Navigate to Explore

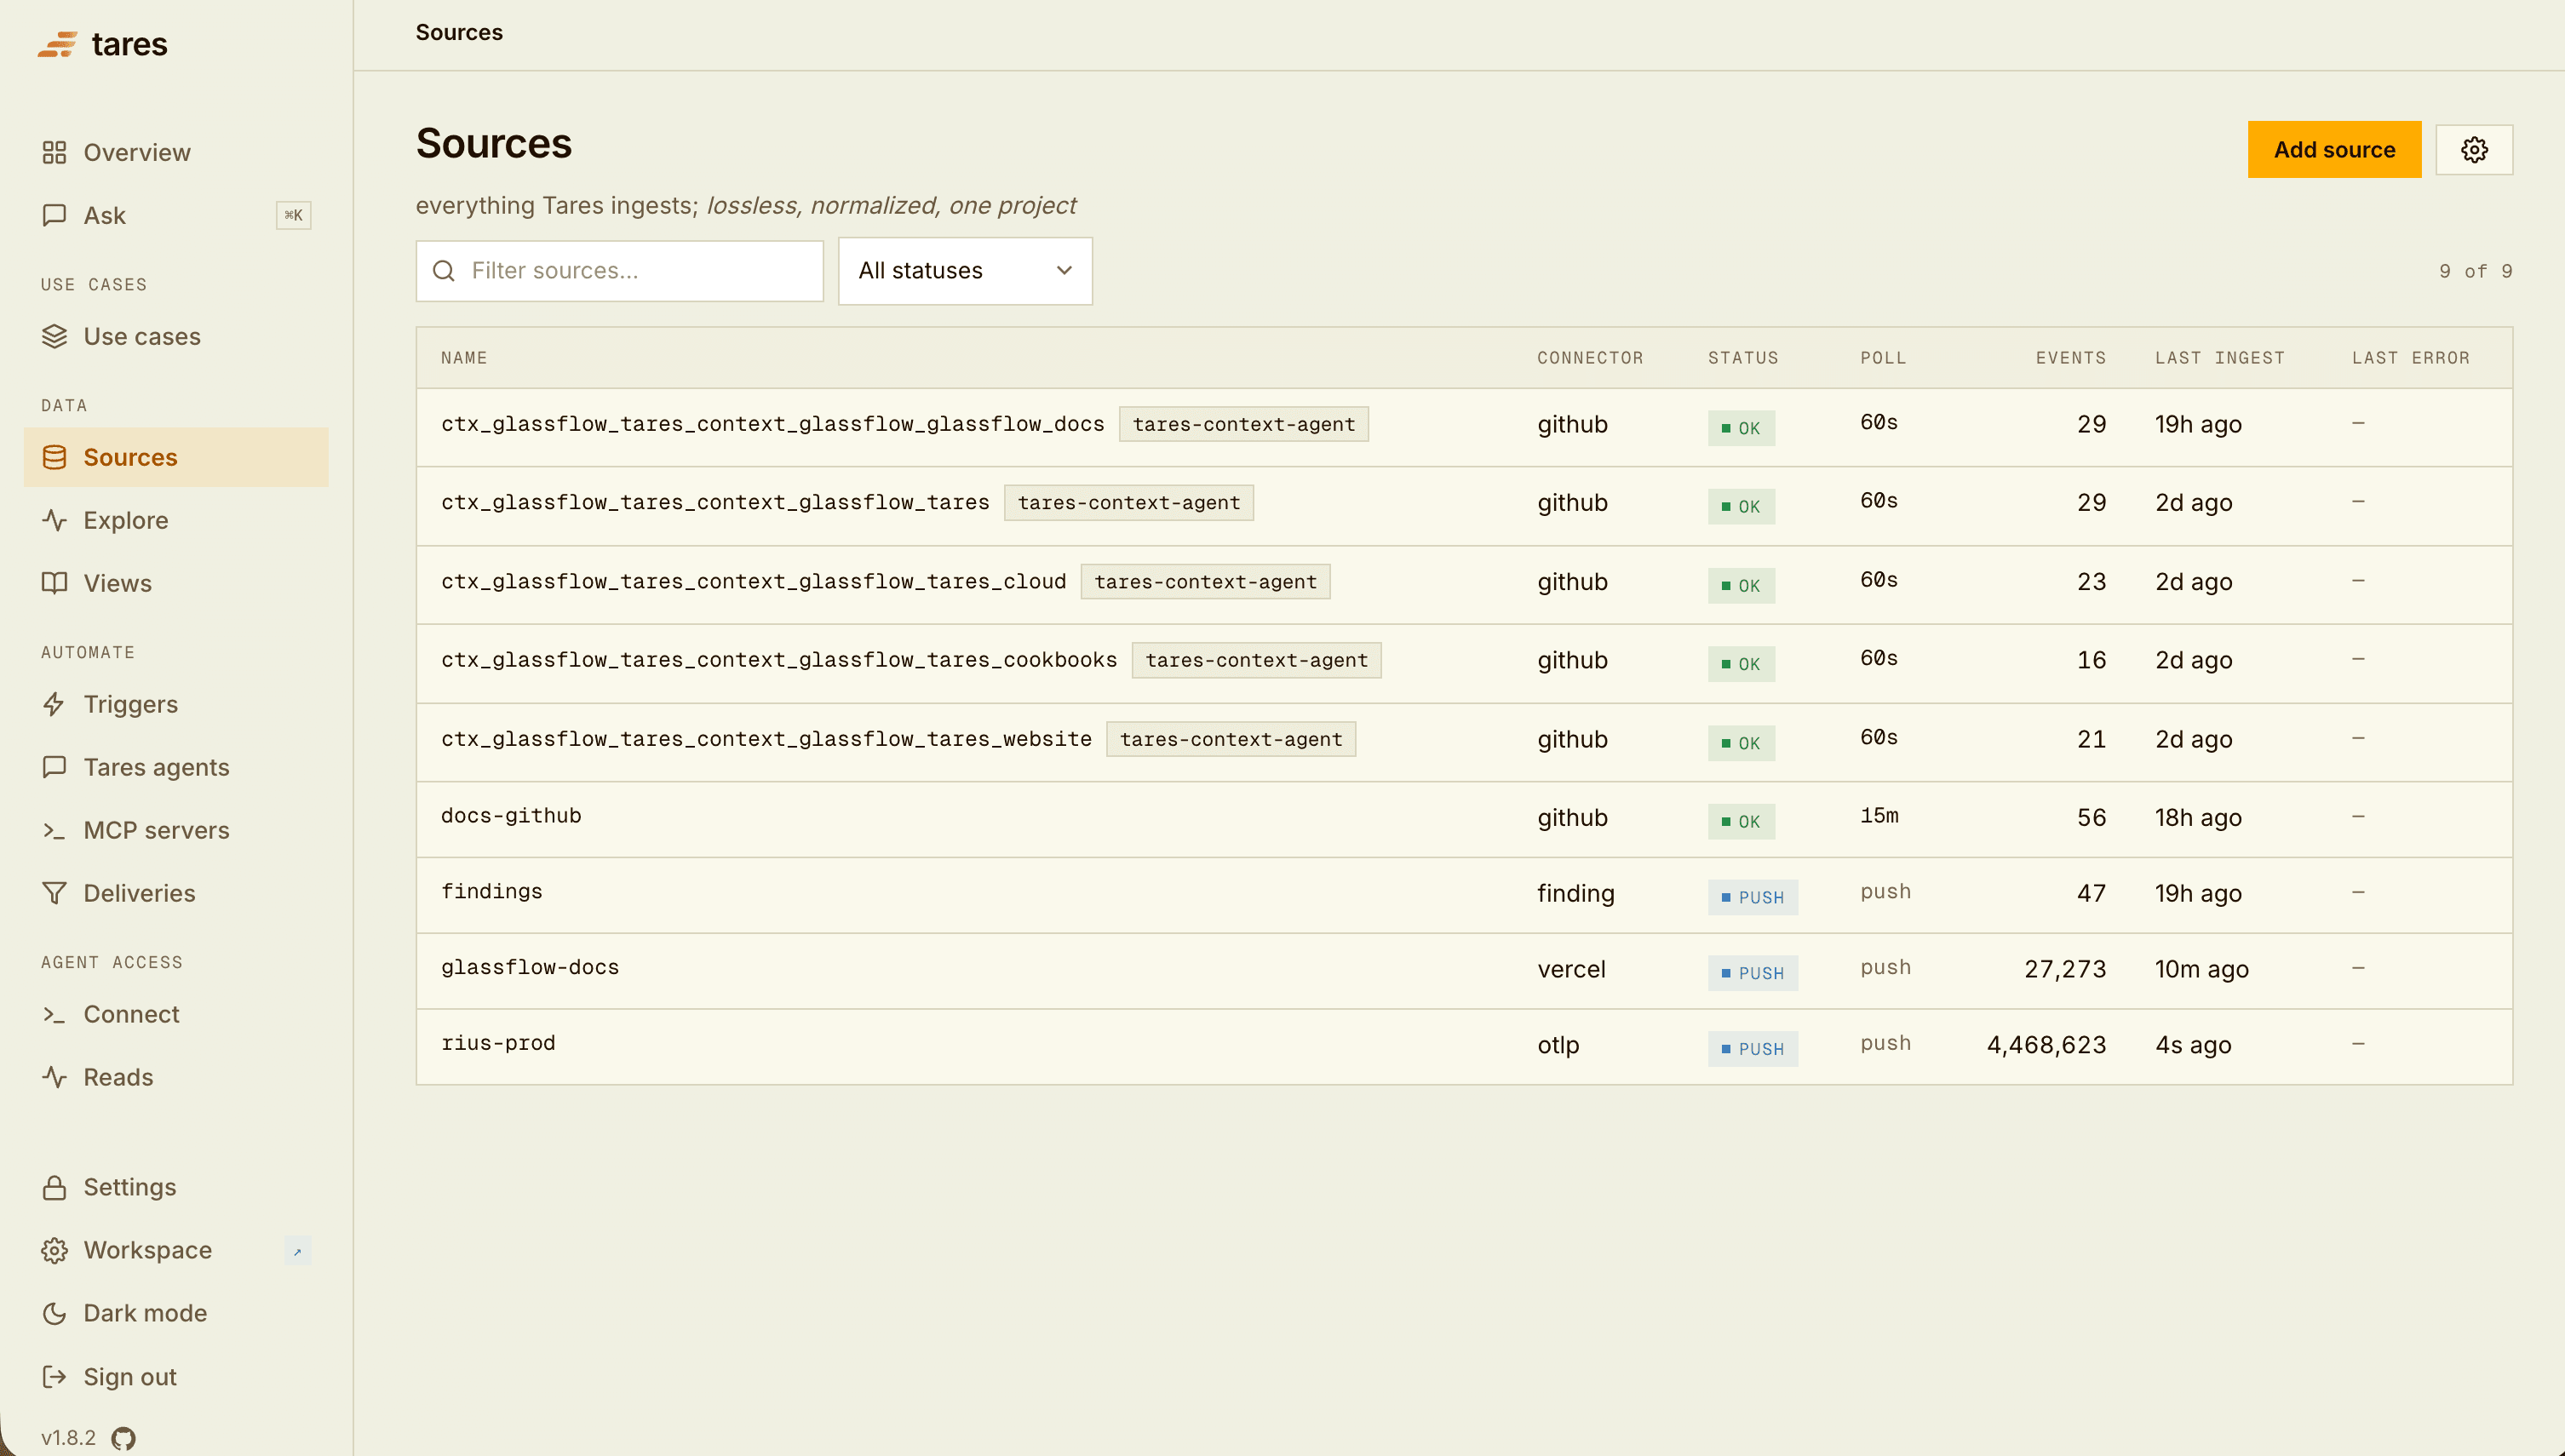point(176,520)
